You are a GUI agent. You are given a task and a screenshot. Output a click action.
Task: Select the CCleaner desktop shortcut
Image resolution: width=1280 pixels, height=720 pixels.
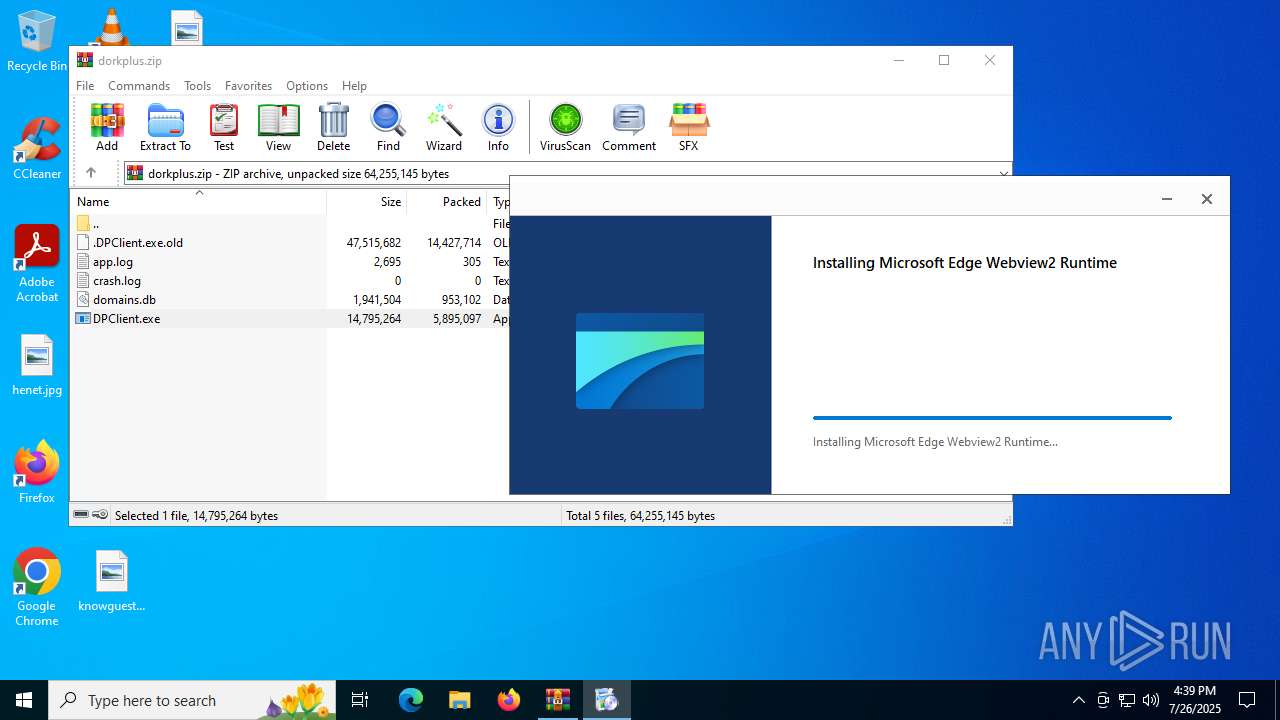tap(37, 149)
